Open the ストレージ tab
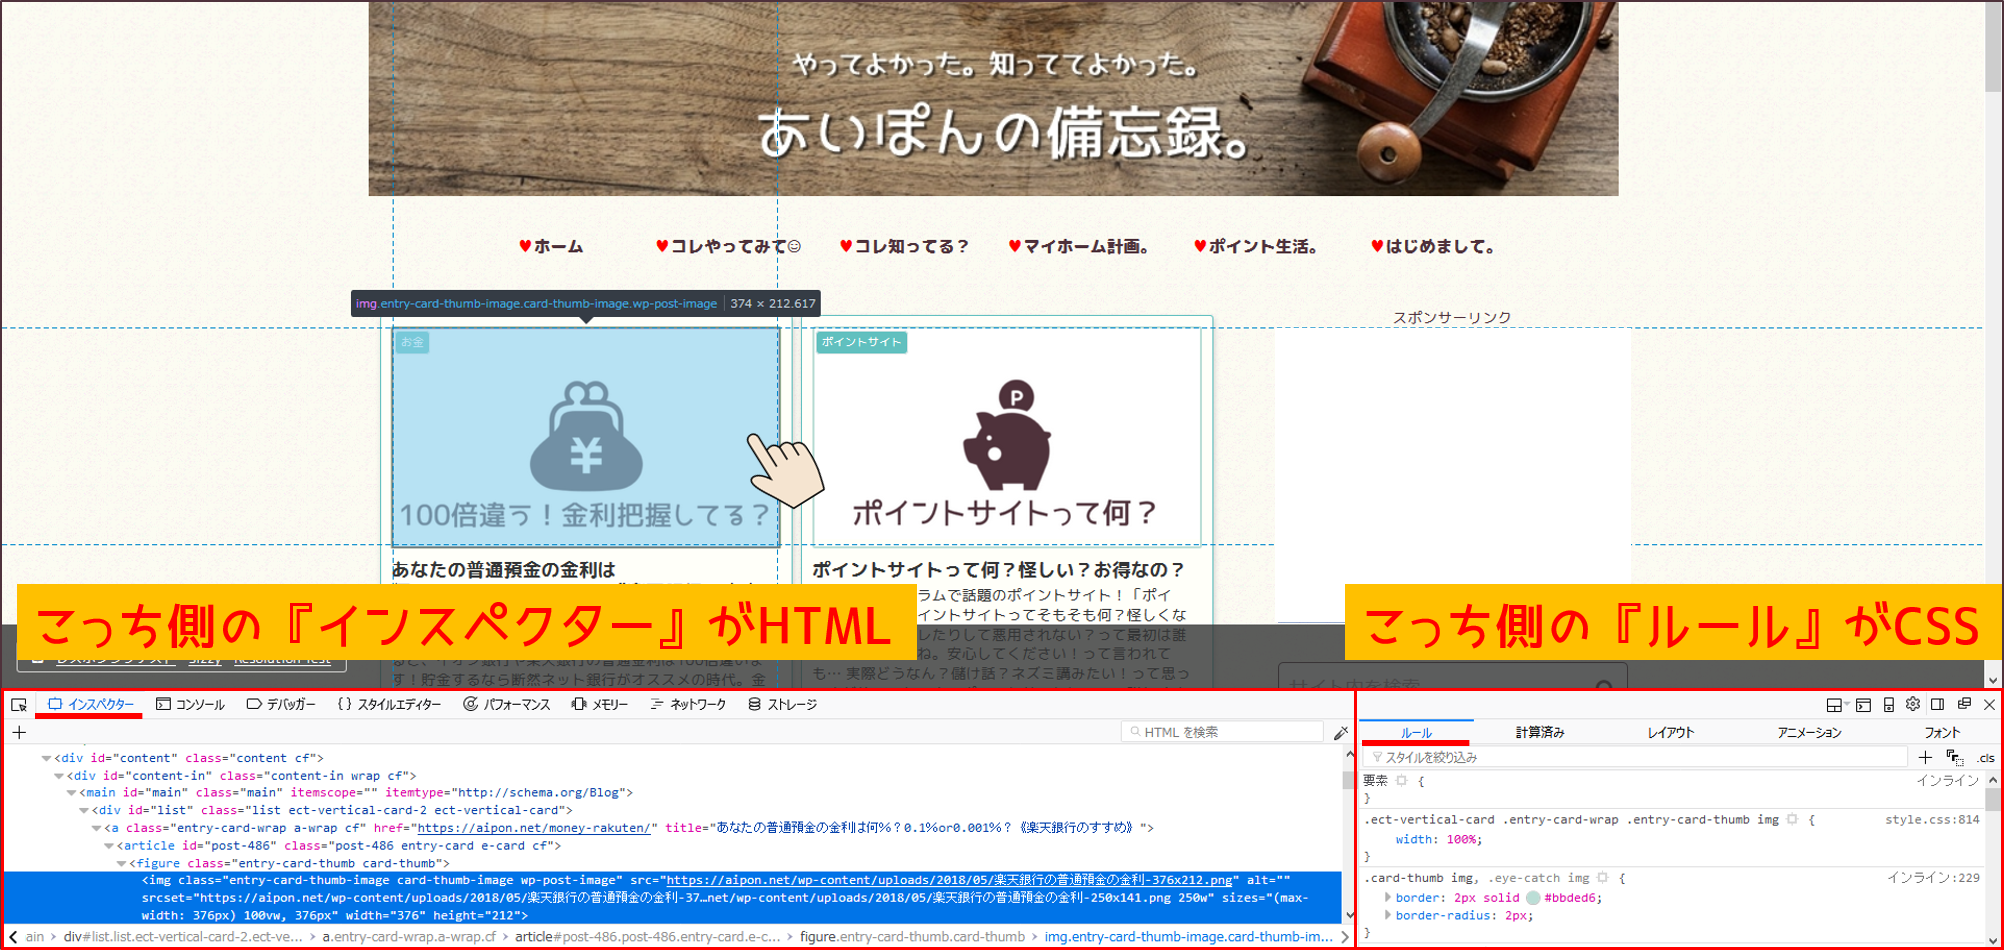This screenshot has height=950, width=2011. (x=782, y=705)
